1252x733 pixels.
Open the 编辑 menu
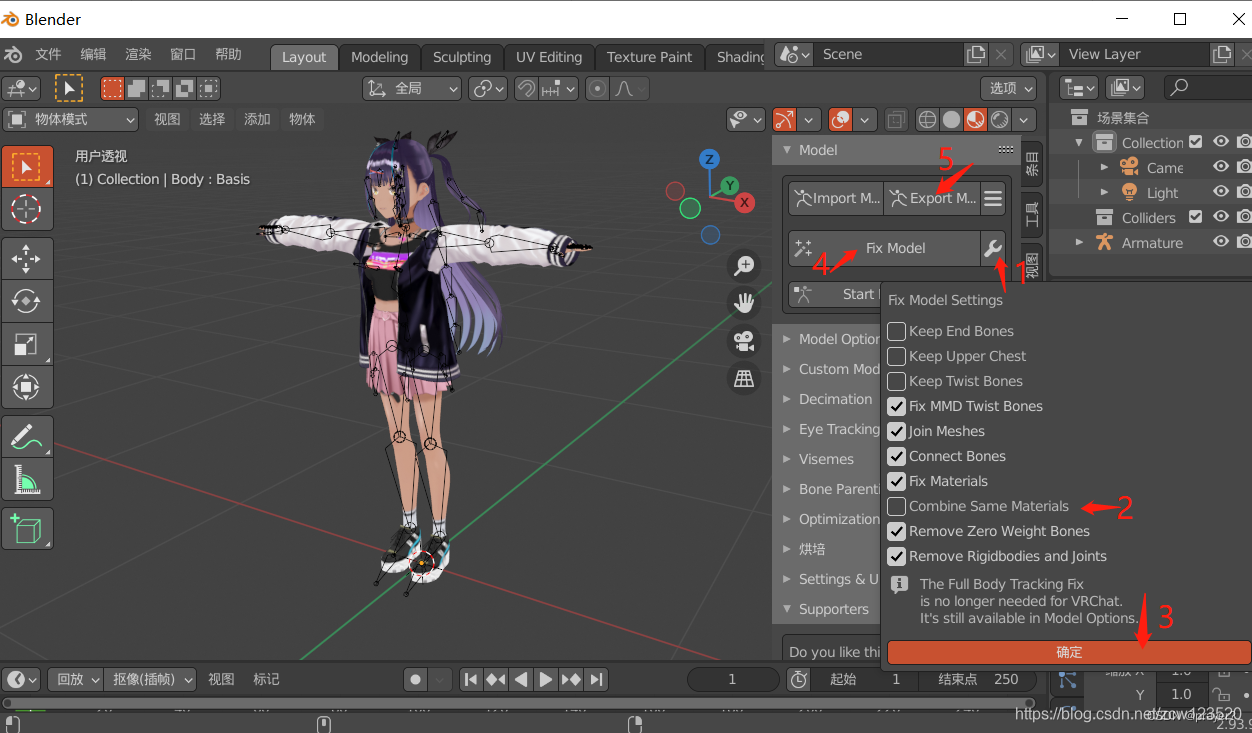[x=93, y=54]
